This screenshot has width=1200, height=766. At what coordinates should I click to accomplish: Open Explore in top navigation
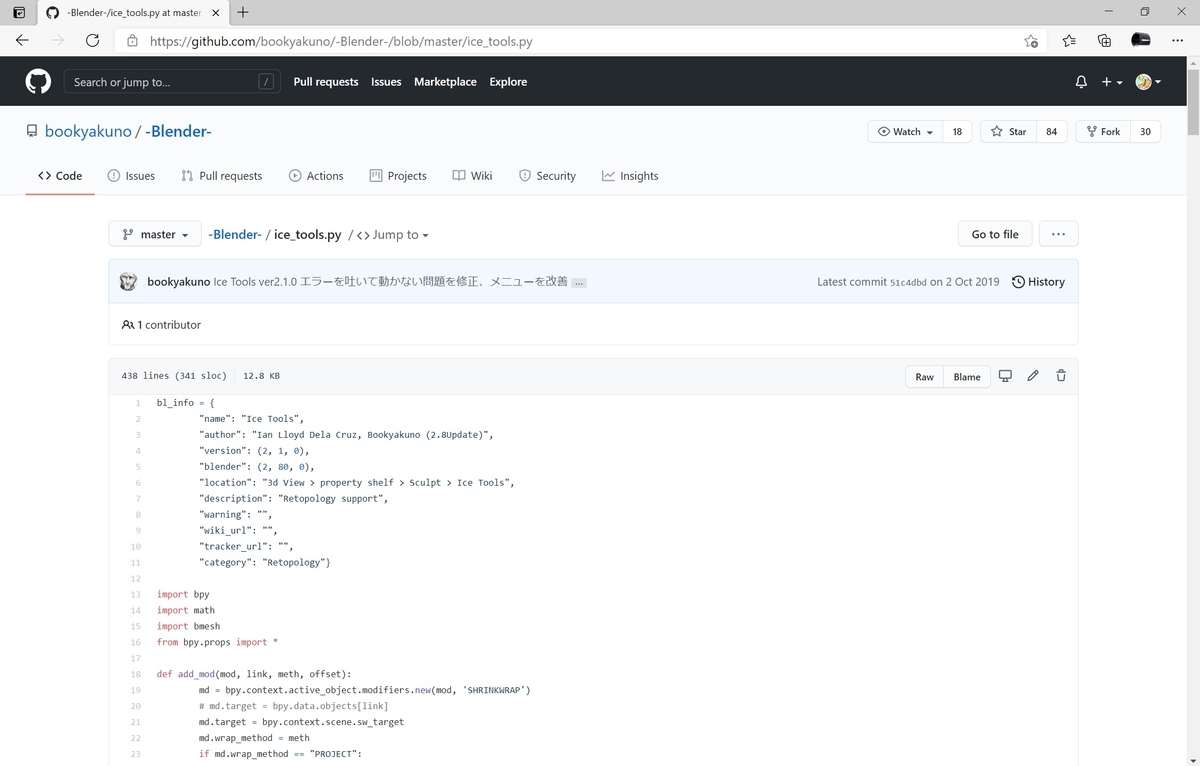pos(508,82)
